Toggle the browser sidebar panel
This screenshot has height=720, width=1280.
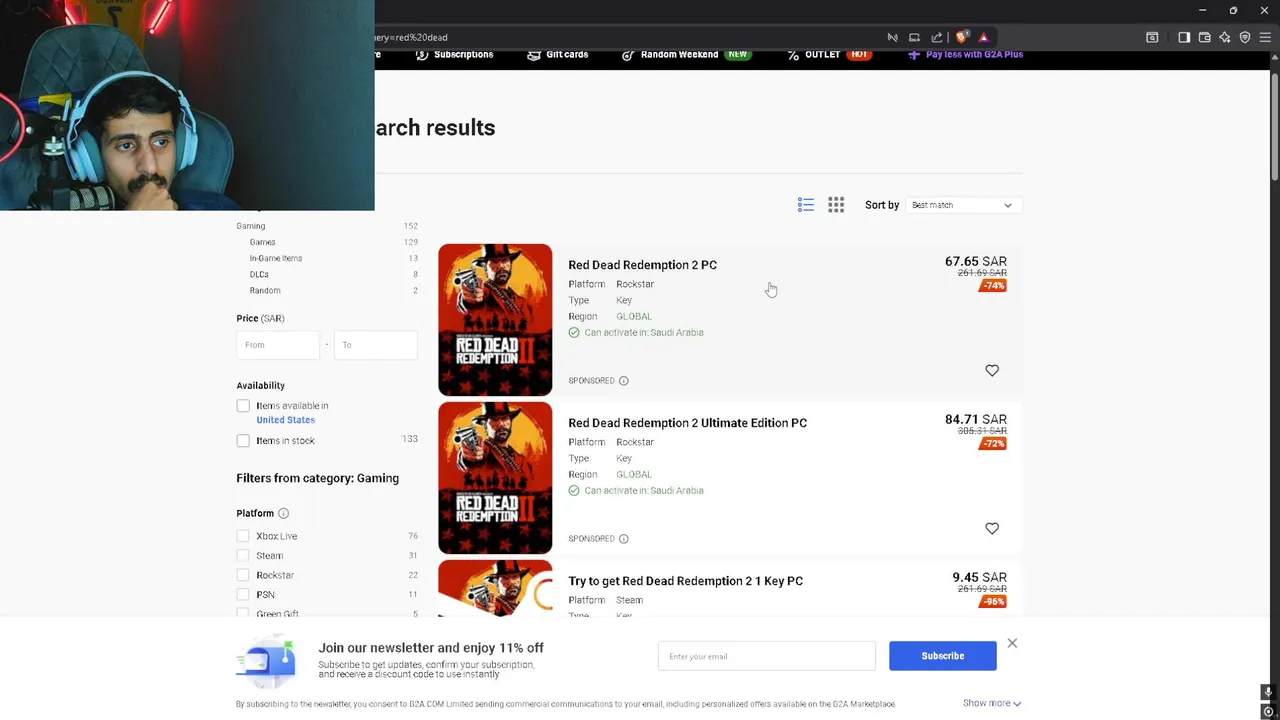tap(1184, 38)
